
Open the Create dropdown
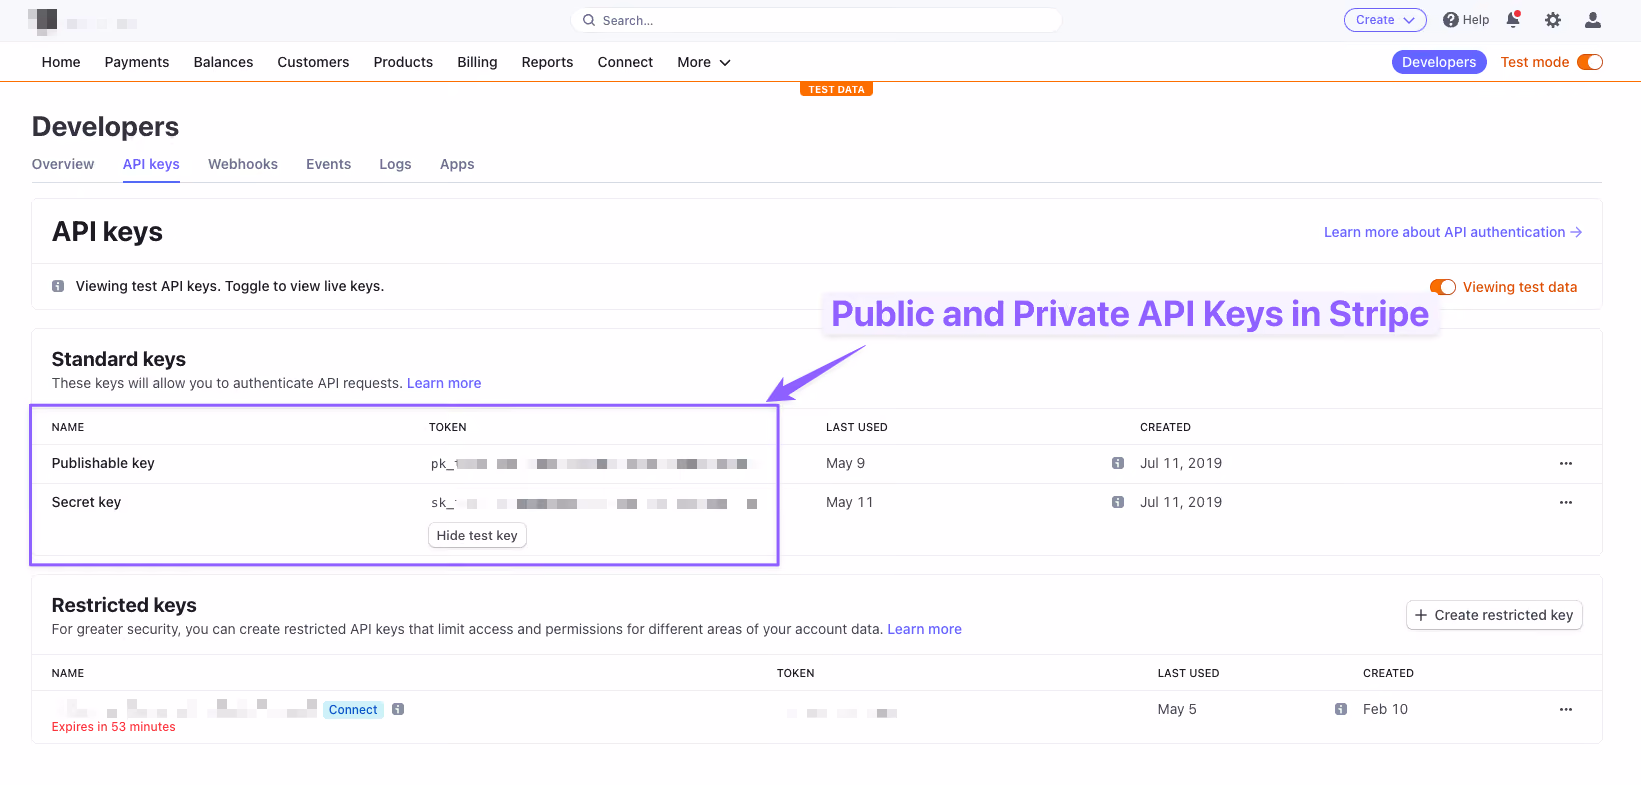coord(1385,20)
